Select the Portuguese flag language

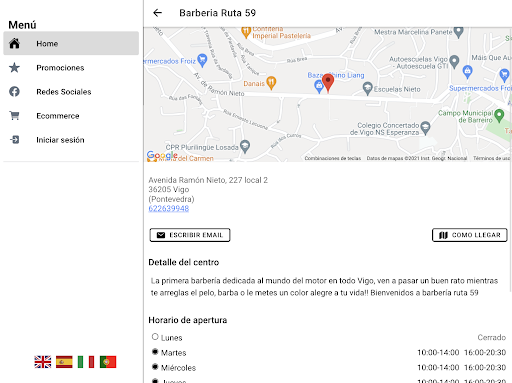[108, 362]
